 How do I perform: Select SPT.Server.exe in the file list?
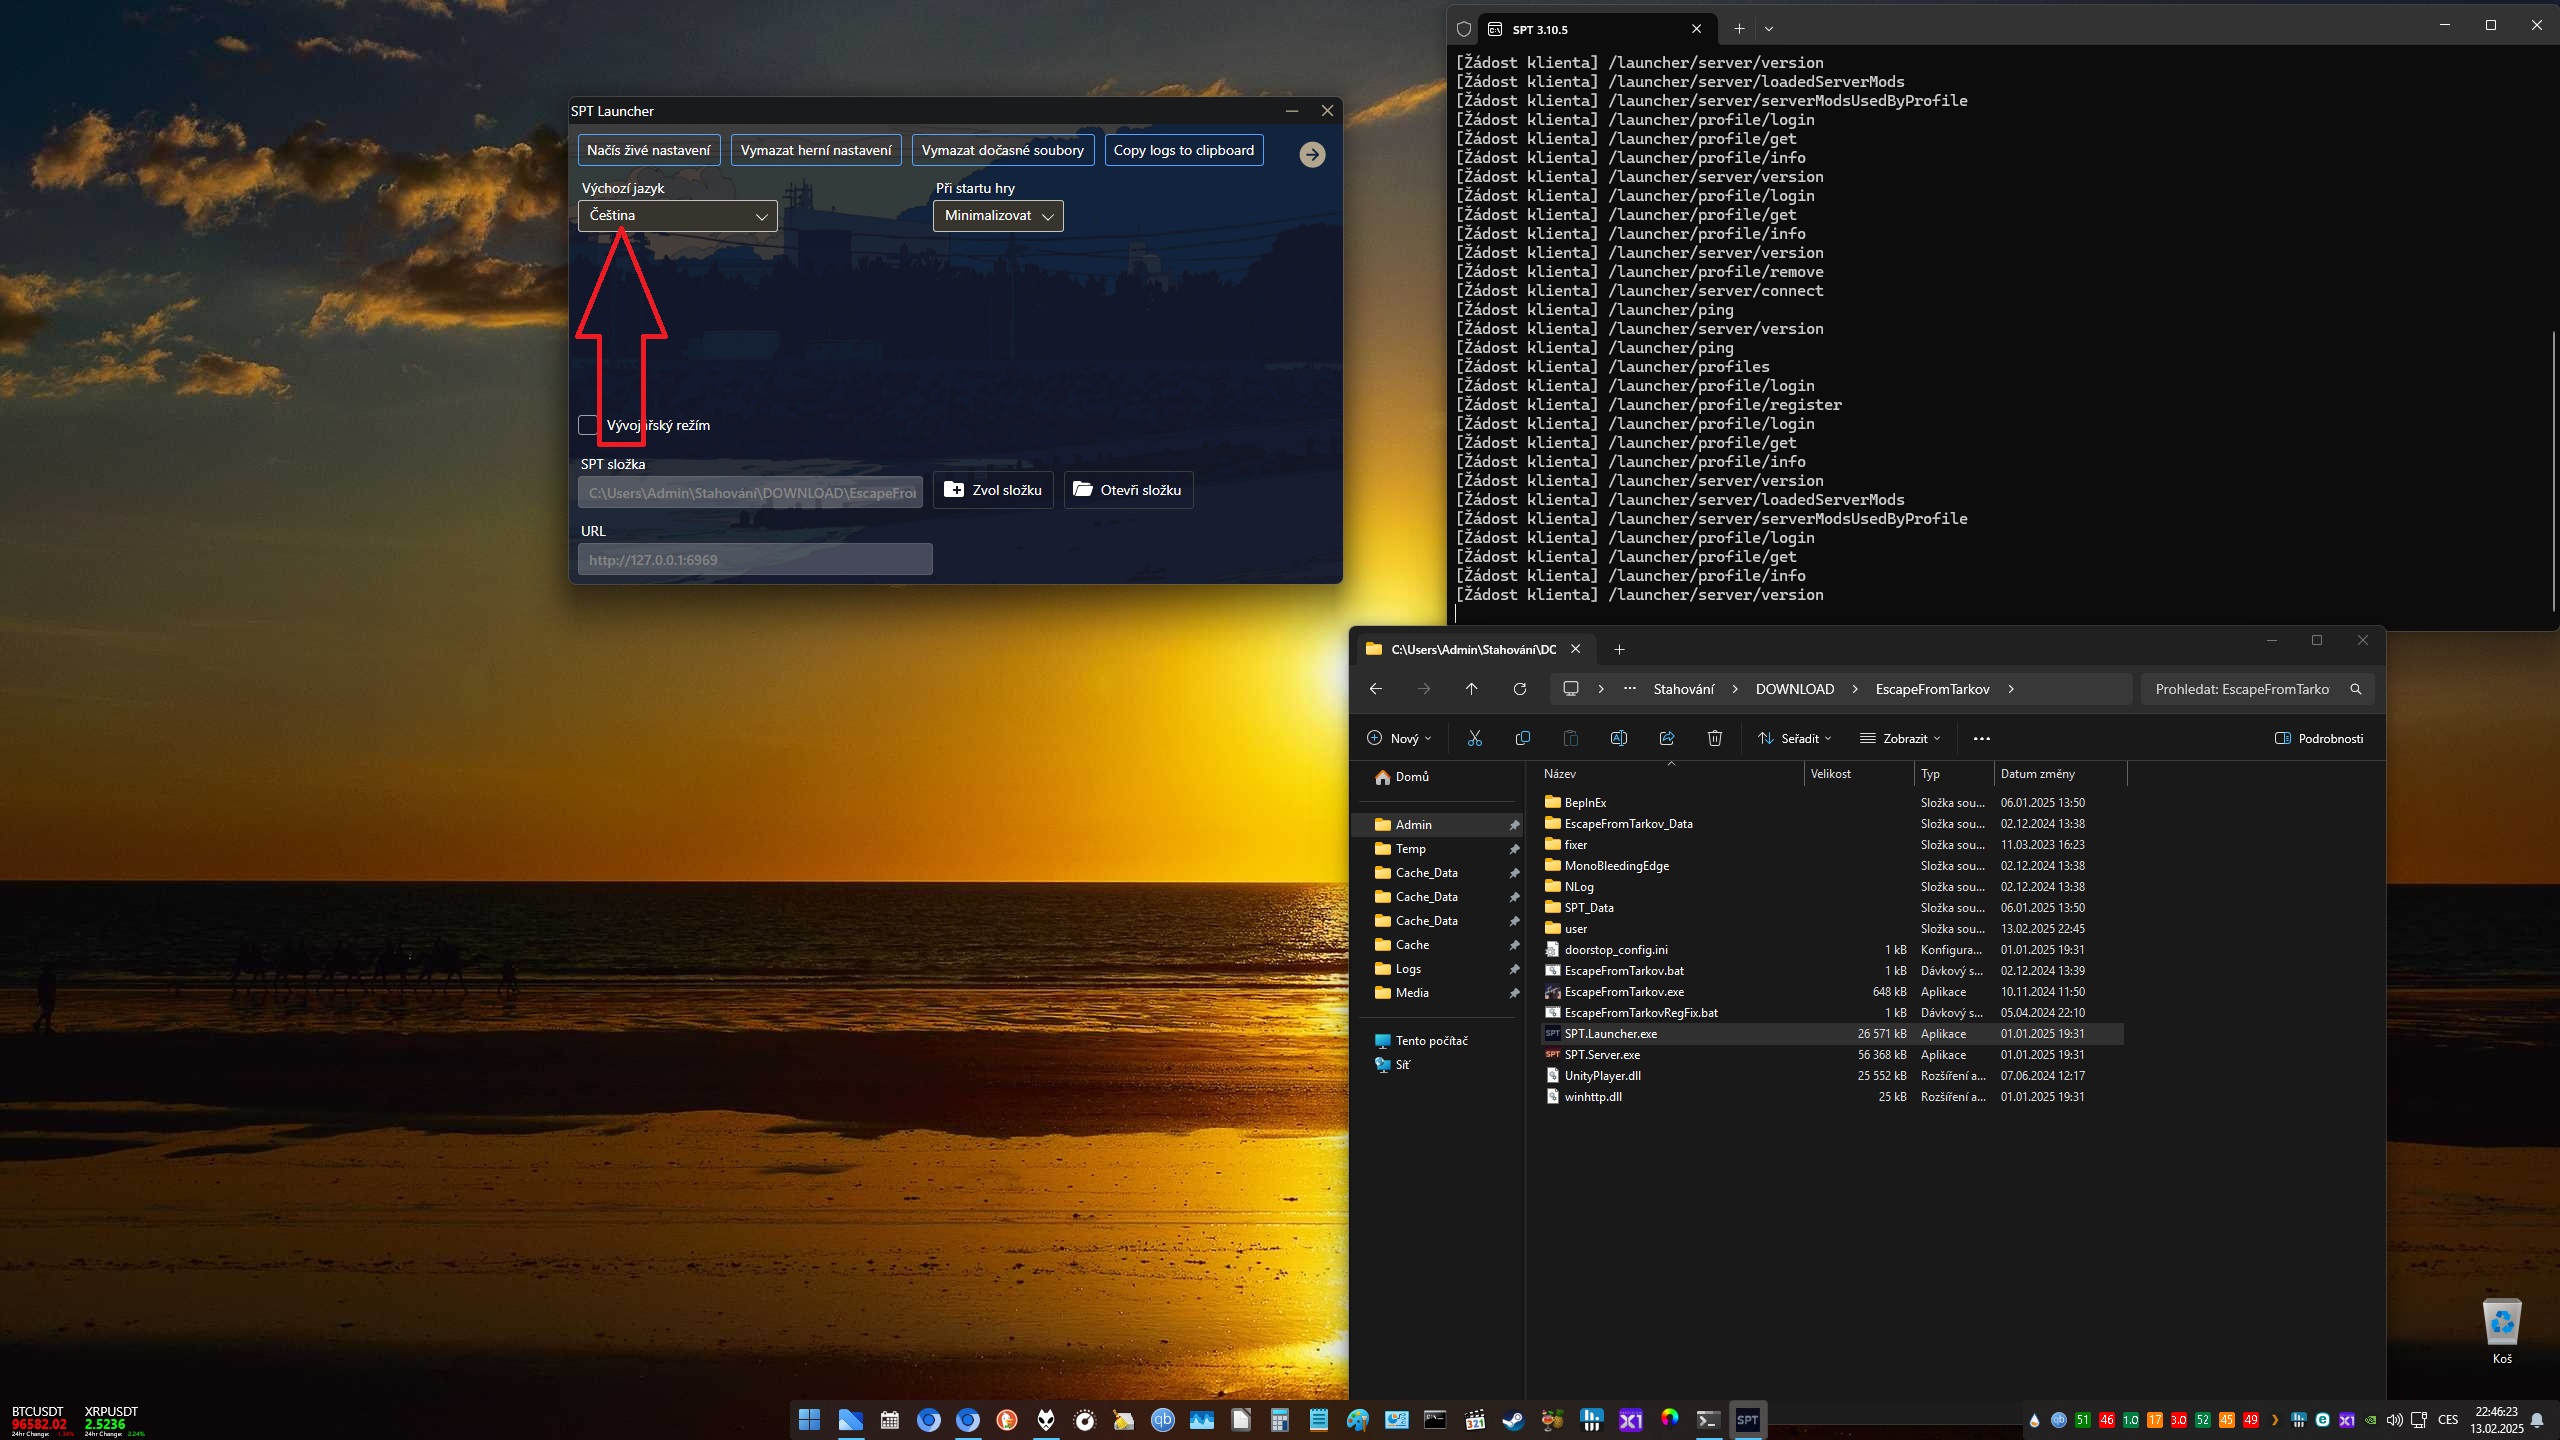click(1601, 1055)
